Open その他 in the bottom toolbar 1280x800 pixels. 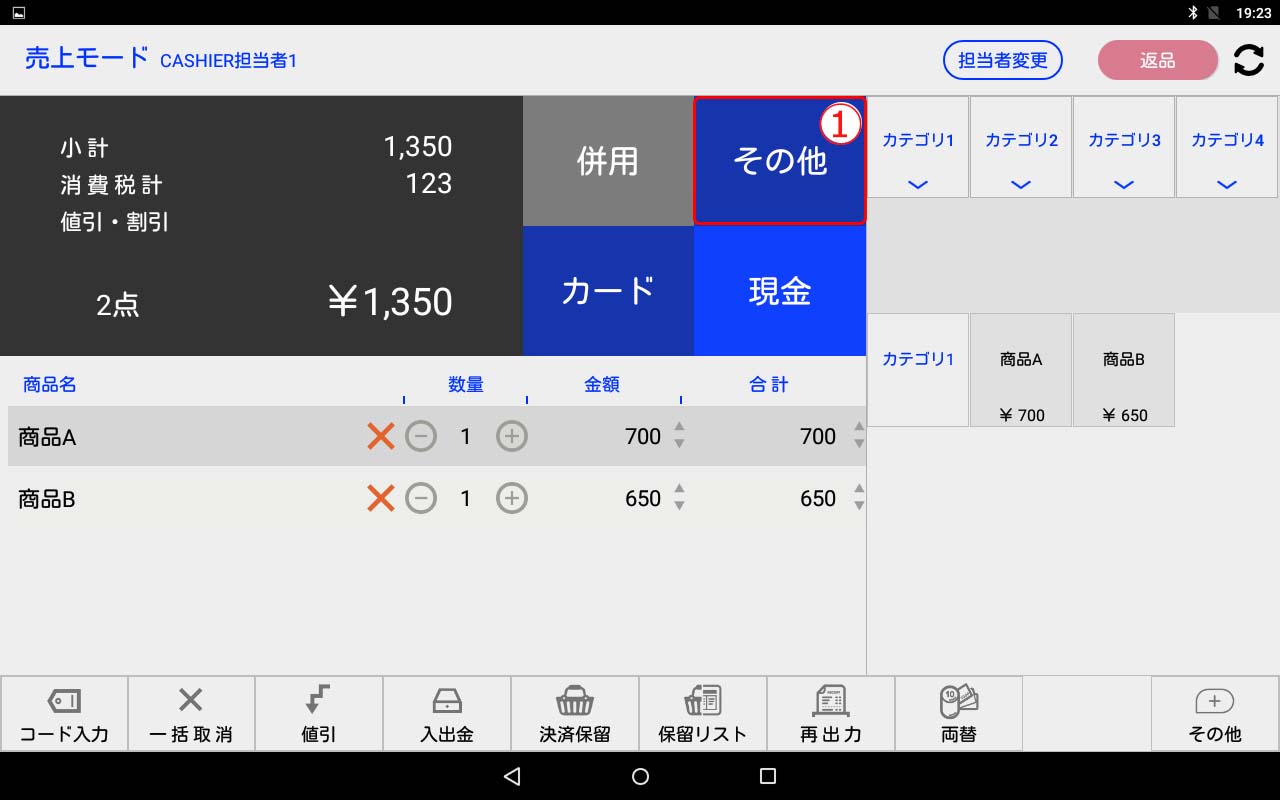(x=1215, y=714)
